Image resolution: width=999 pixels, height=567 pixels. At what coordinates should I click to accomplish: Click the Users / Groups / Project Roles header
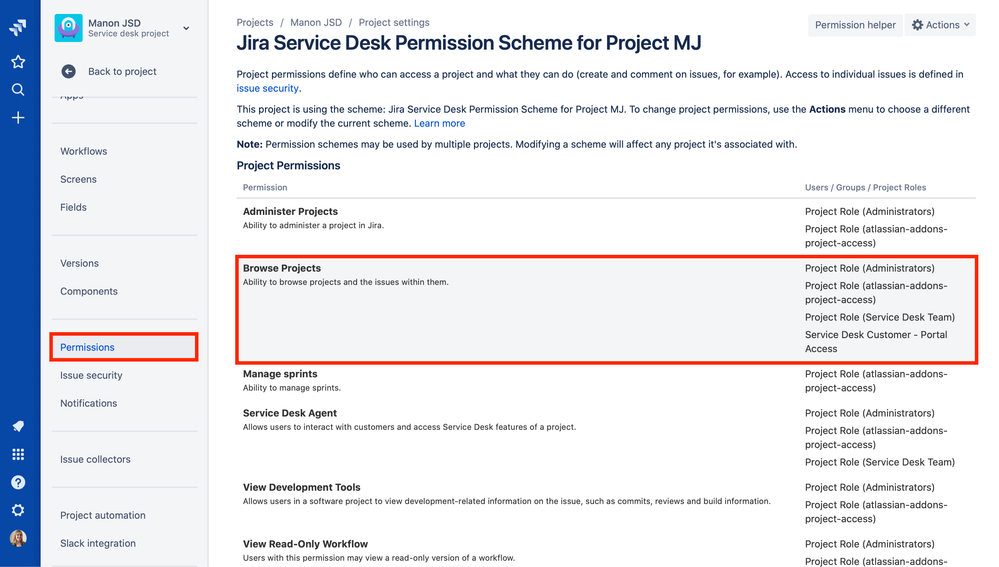pos(865,187)
